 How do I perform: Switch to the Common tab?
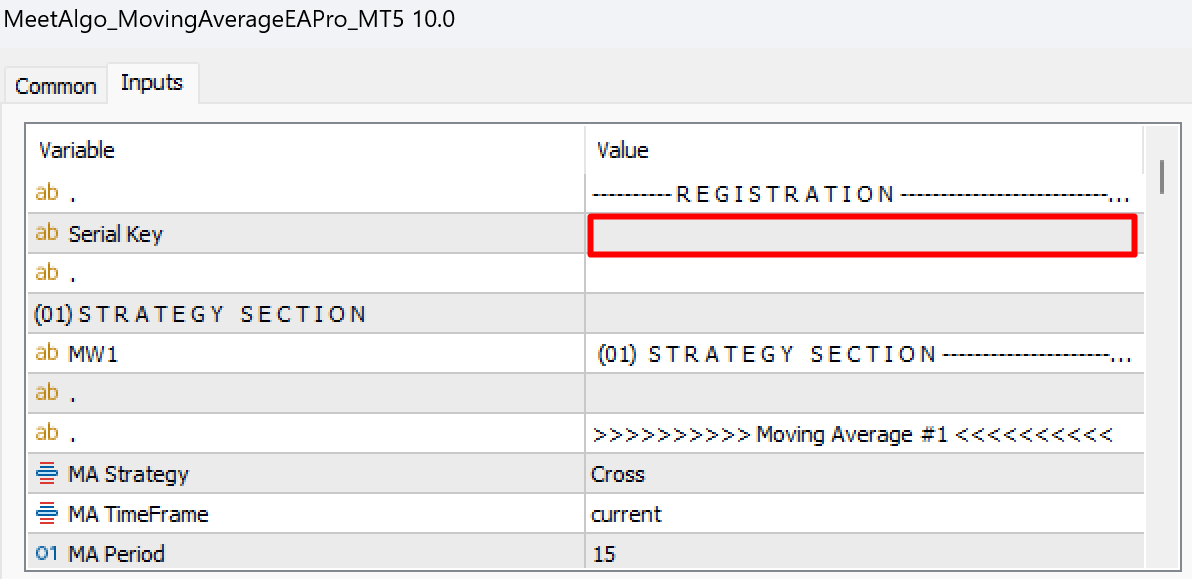(56, 86)
